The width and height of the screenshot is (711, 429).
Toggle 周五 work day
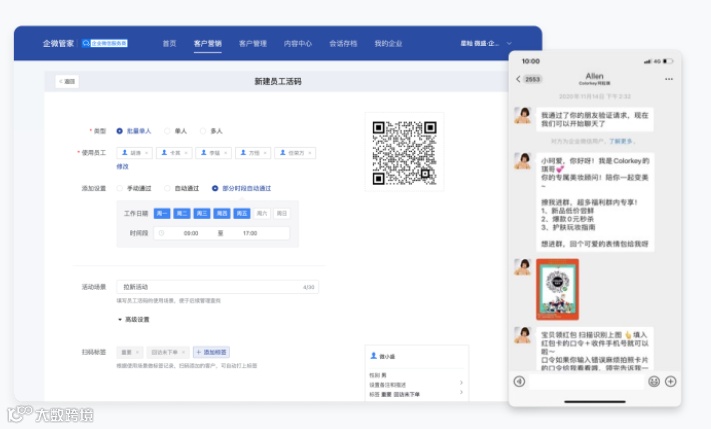[x=242, y=213]
